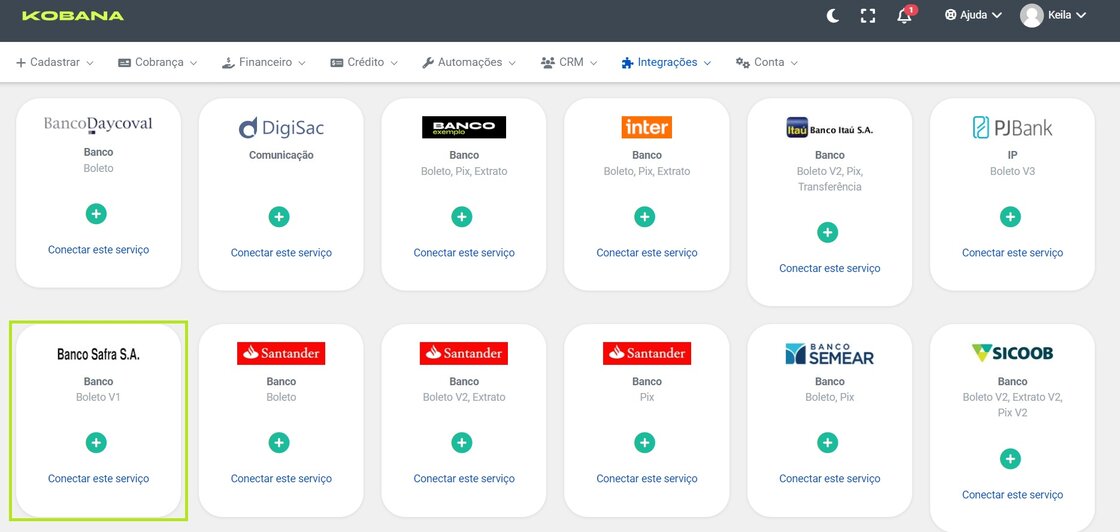This screenshot has width=1120, height=532.
Task: Click the black Banco exemplo logo
Action: 464,127
